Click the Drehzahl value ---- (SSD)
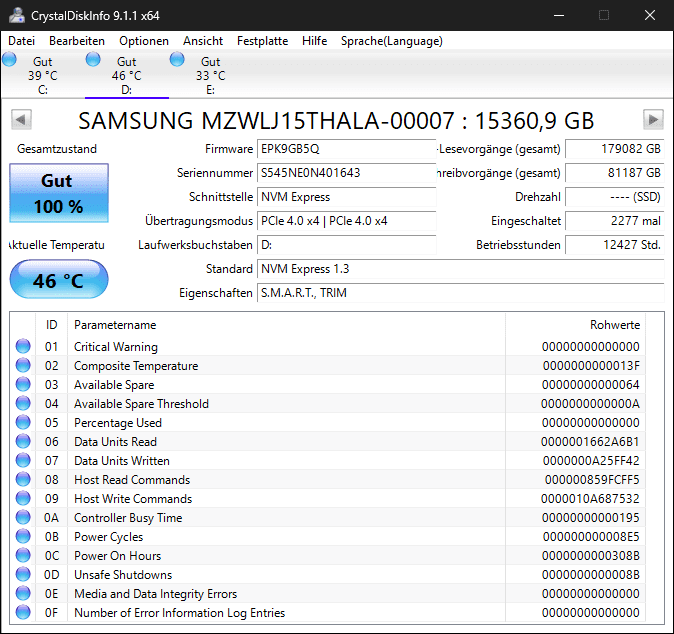This screenshot has height=634, width=674. tap(615, 197)
